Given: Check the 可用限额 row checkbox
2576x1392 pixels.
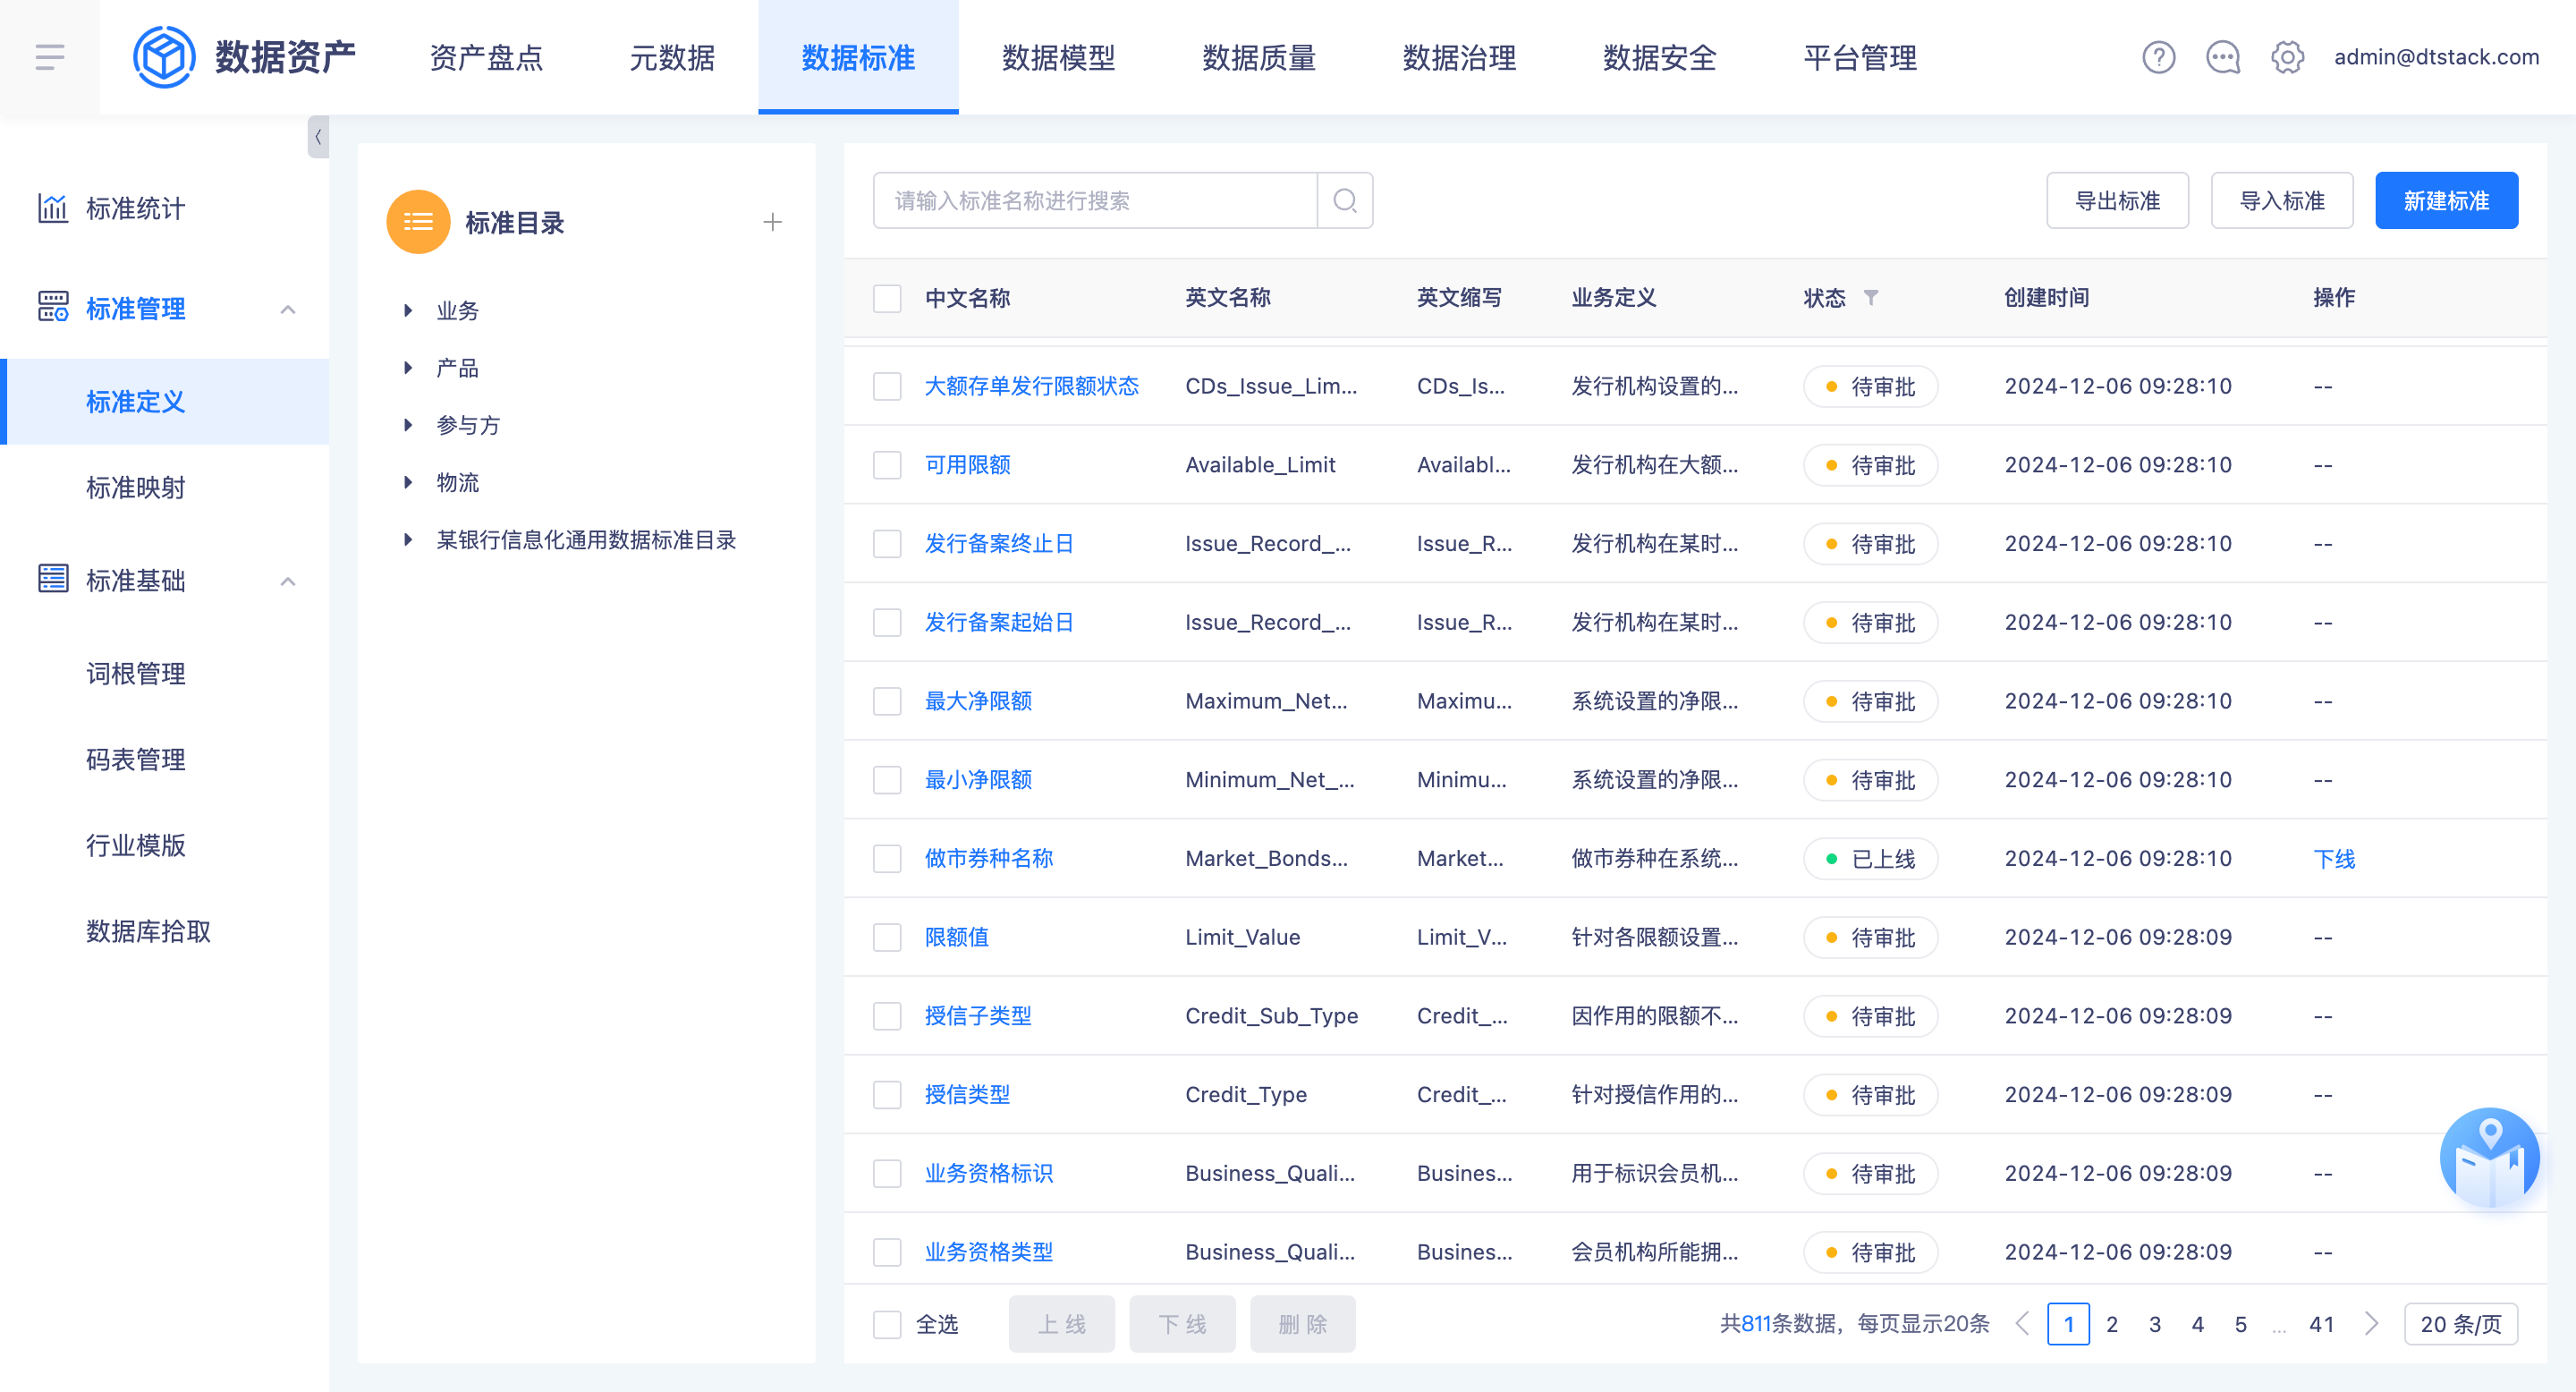Looking at the screenshot, I should click(x=887, y=465).
